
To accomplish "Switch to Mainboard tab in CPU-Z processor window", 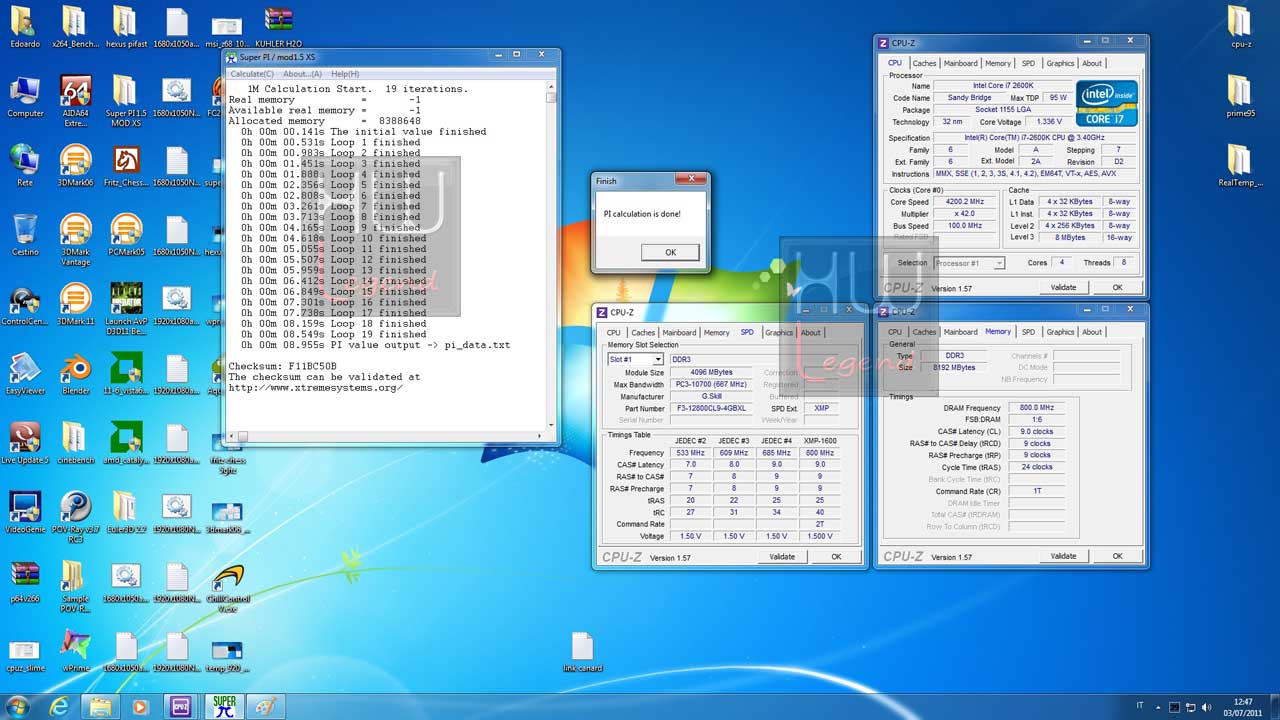I will click(961, 63).
